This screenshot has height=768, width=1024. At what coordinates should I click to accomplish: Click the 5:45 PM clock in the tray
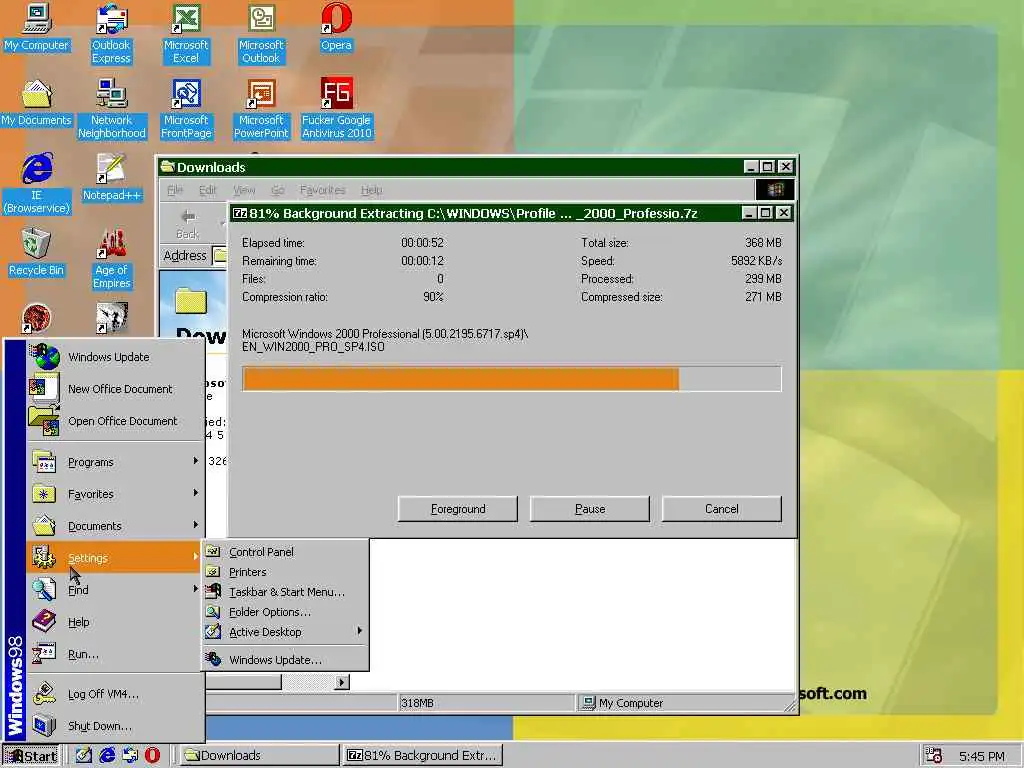(981, 756)
